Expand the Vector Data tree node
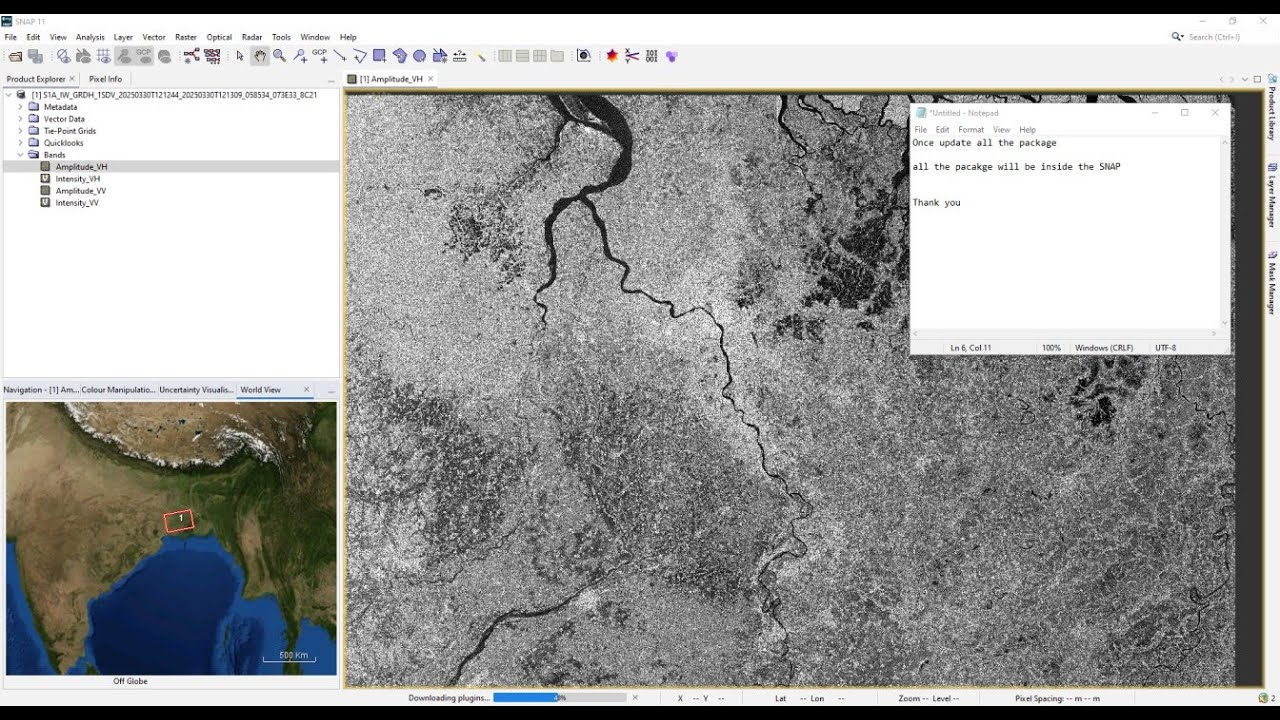The image size is (1280, 720). coord(20,119)
